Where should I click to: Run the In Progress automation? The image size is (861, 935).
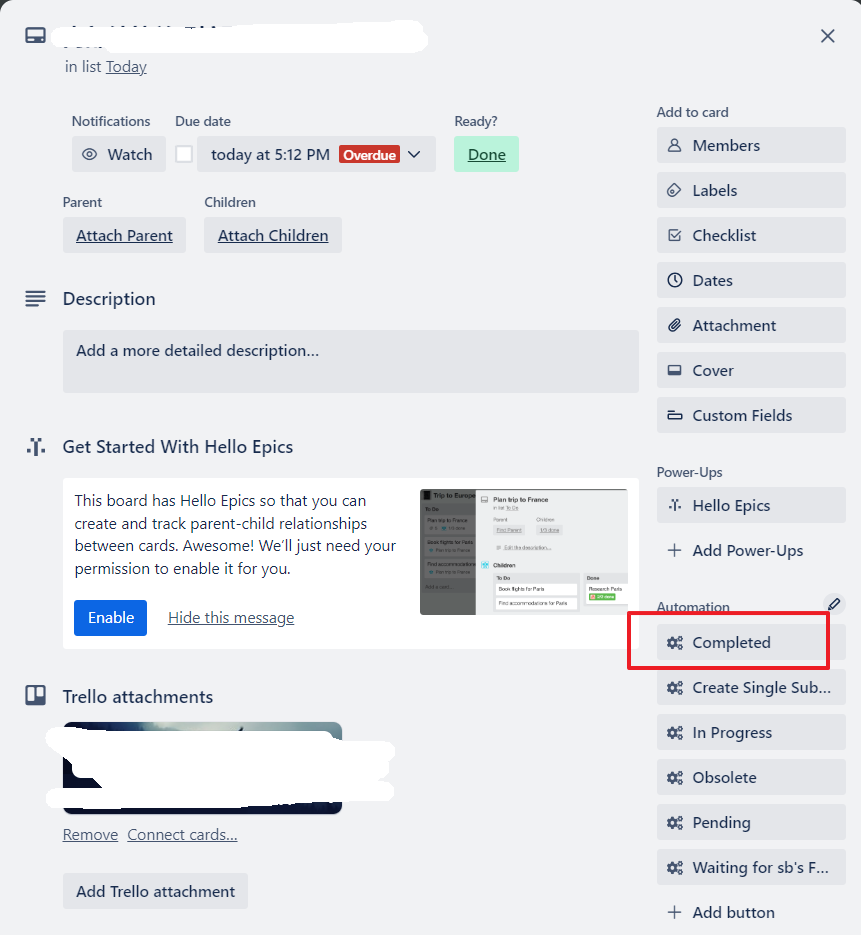click(751, 733)
